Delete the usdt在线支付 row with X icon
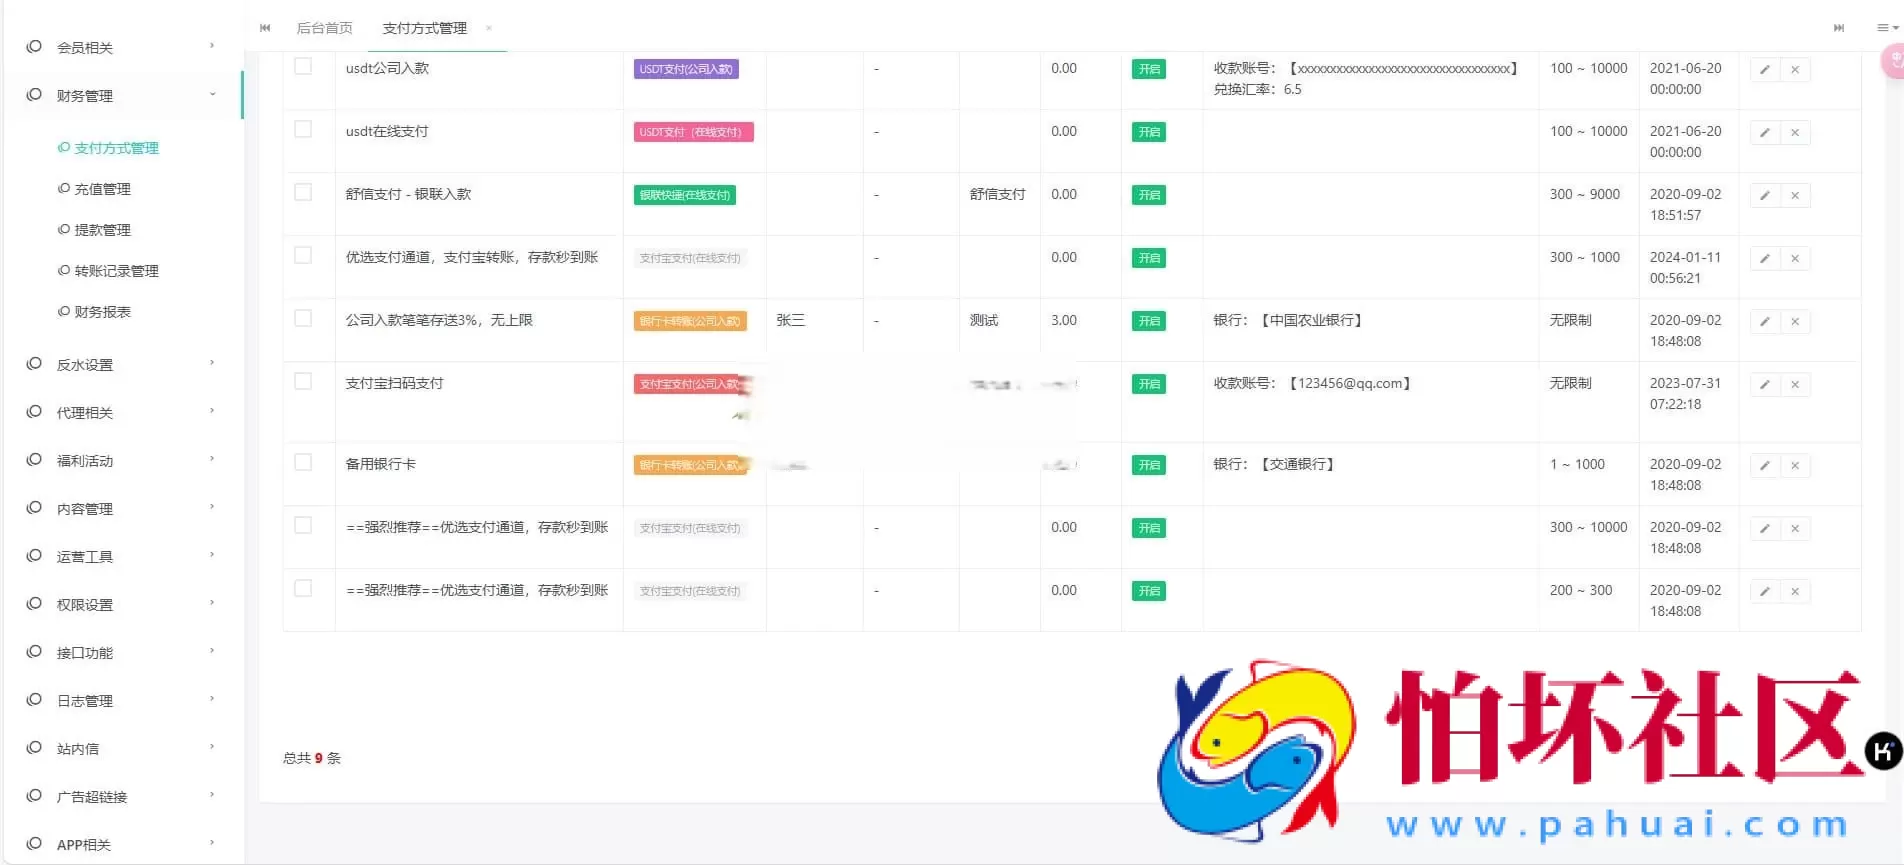The height and width of the screenshot is (865, 1904). pos(1795,133)
